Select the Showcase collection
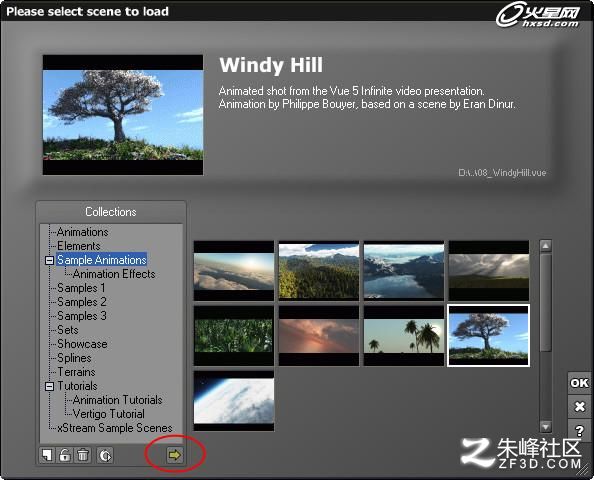 pyautogui.click(x=82, y=344)
